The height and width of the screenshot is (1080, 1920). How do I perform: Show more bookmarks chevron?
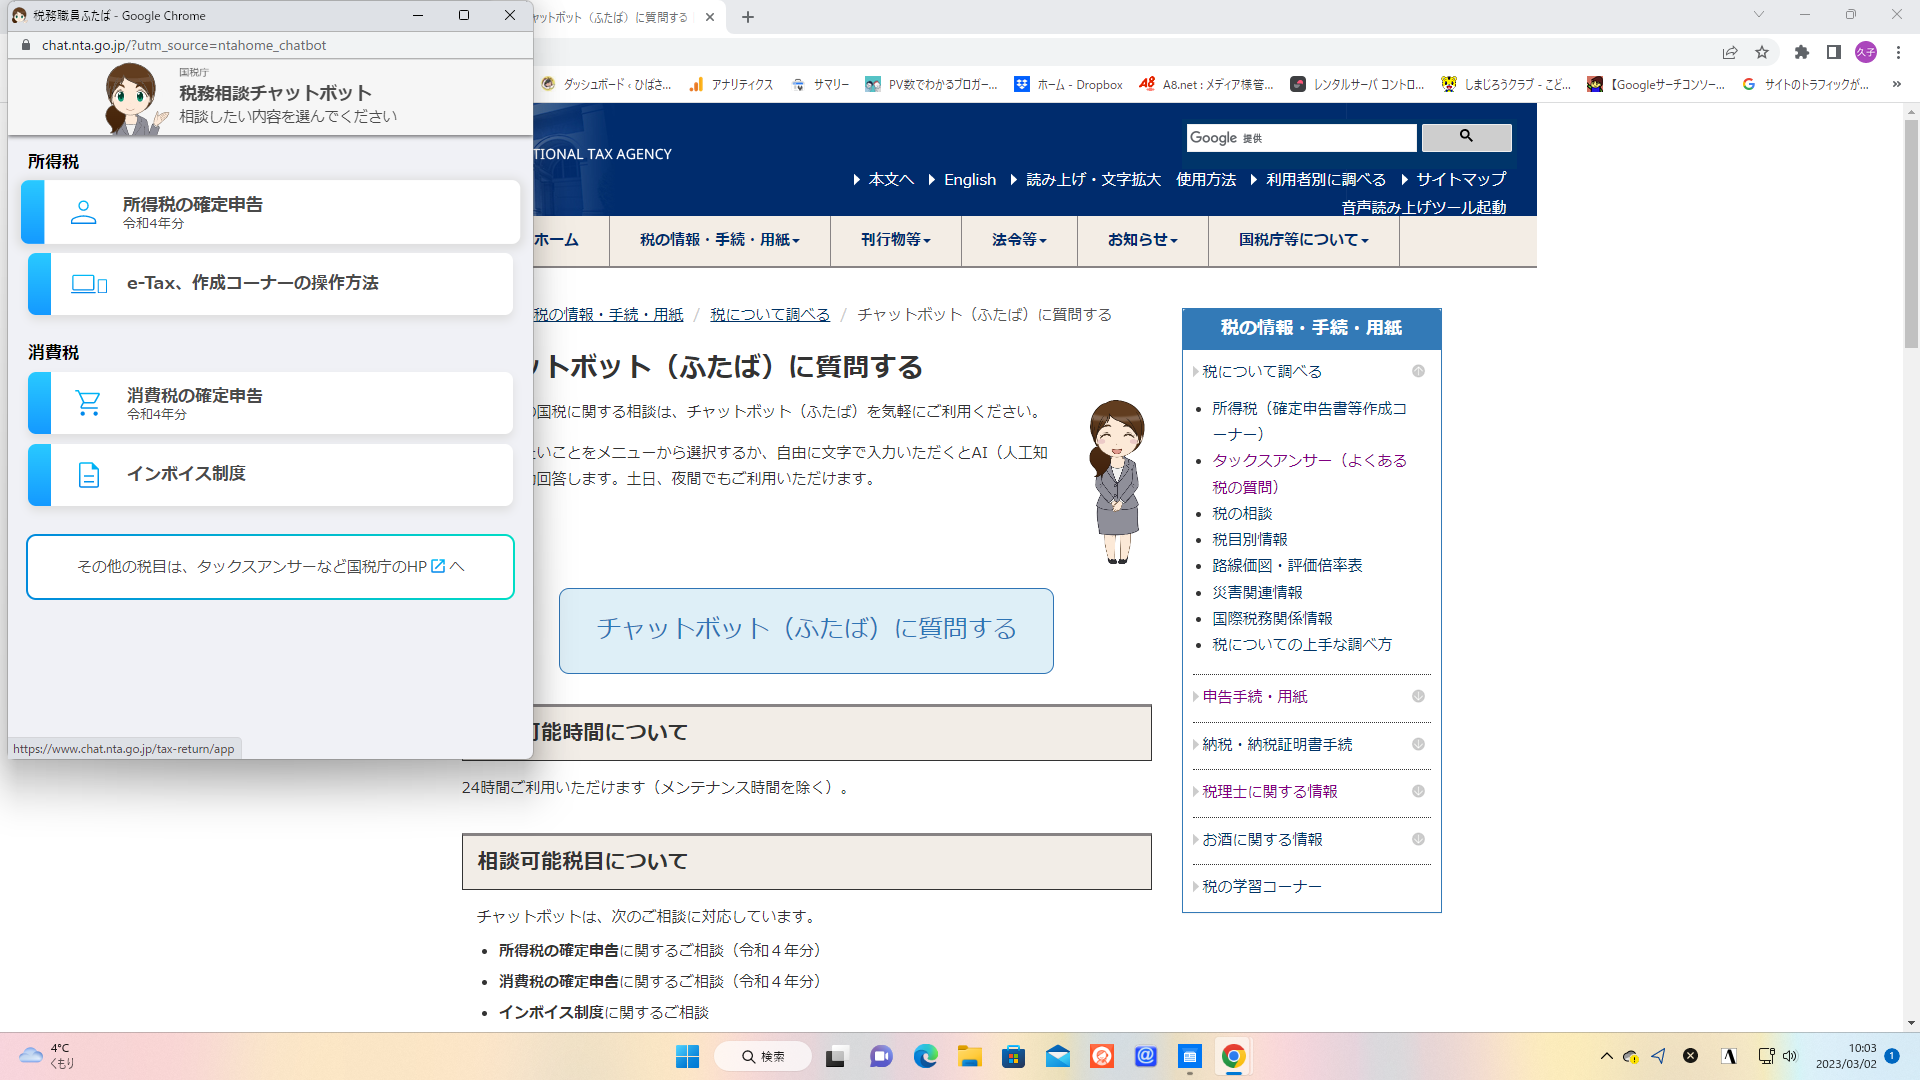click(x=1896, y=85)
